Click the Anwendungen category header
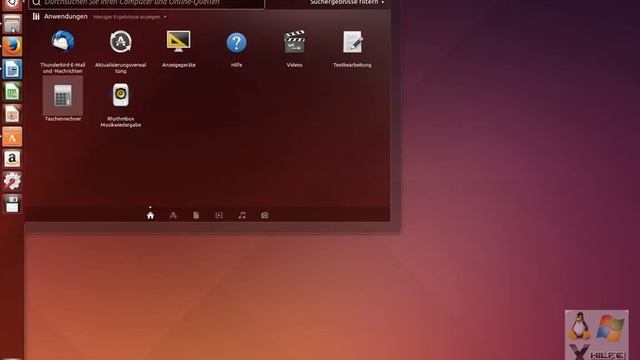This screenshot has height=360, width=640. click(x=65, y=16)
